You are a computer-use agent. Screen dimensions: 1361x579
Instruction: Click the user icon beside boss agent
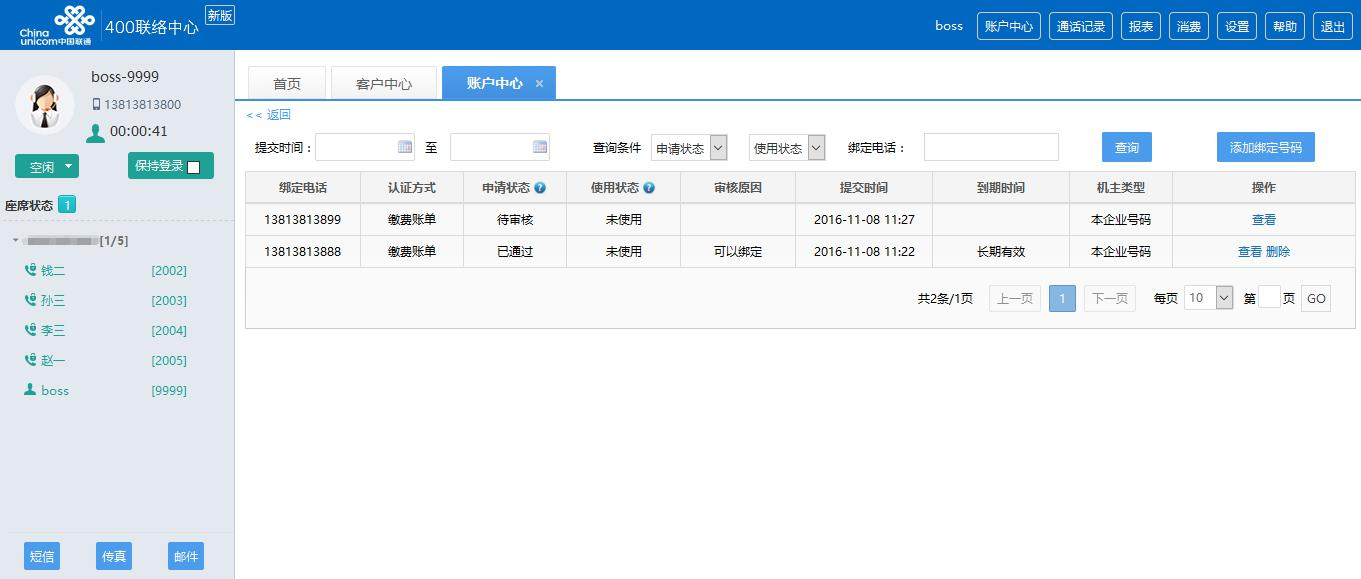[30, 390]
